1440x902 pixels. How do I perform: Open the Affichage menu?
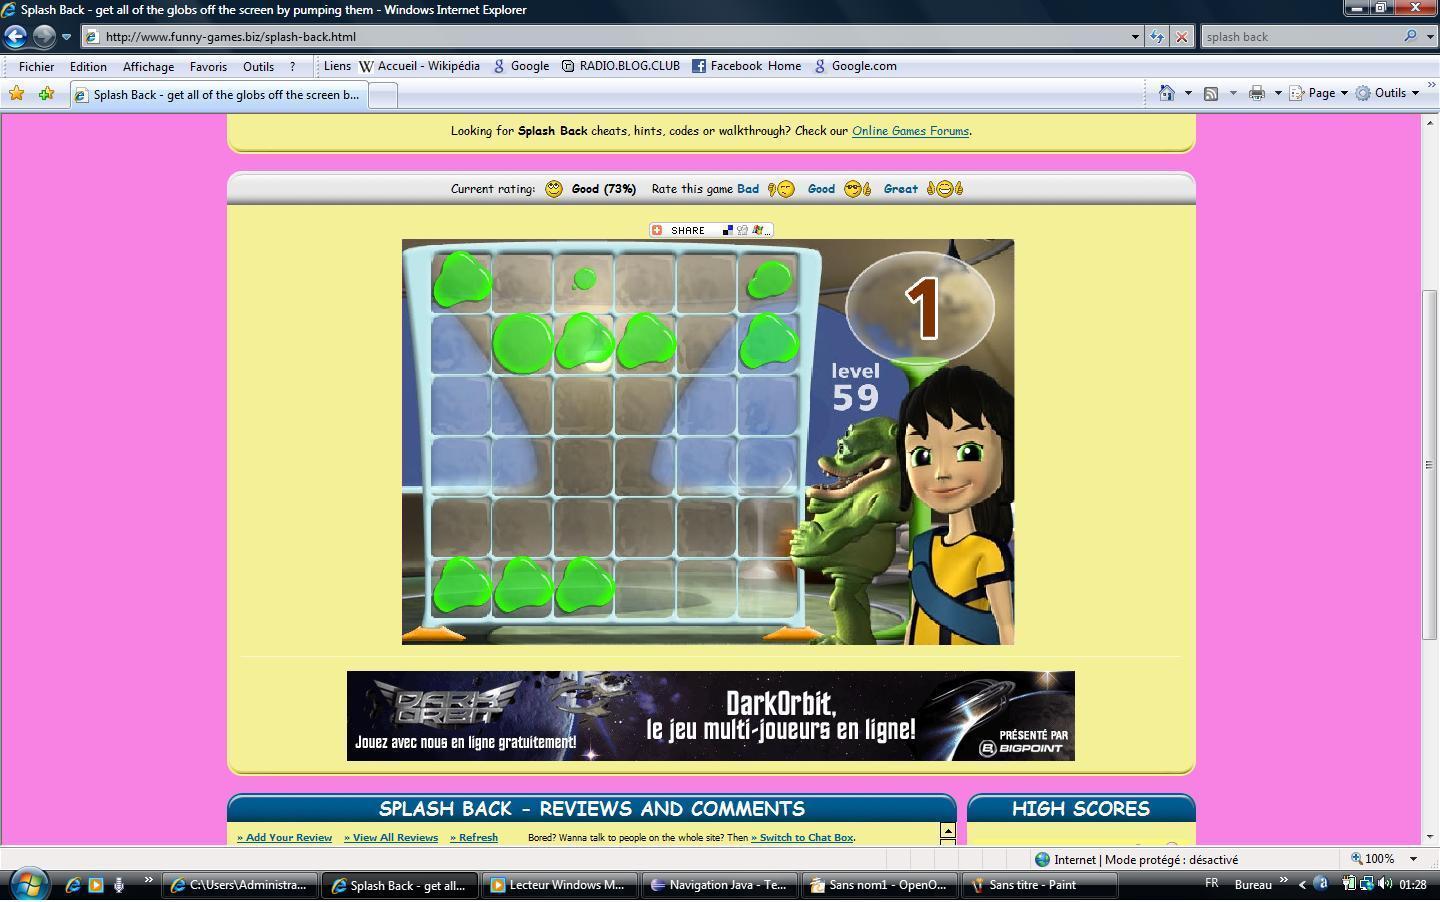tap(148, 67)
